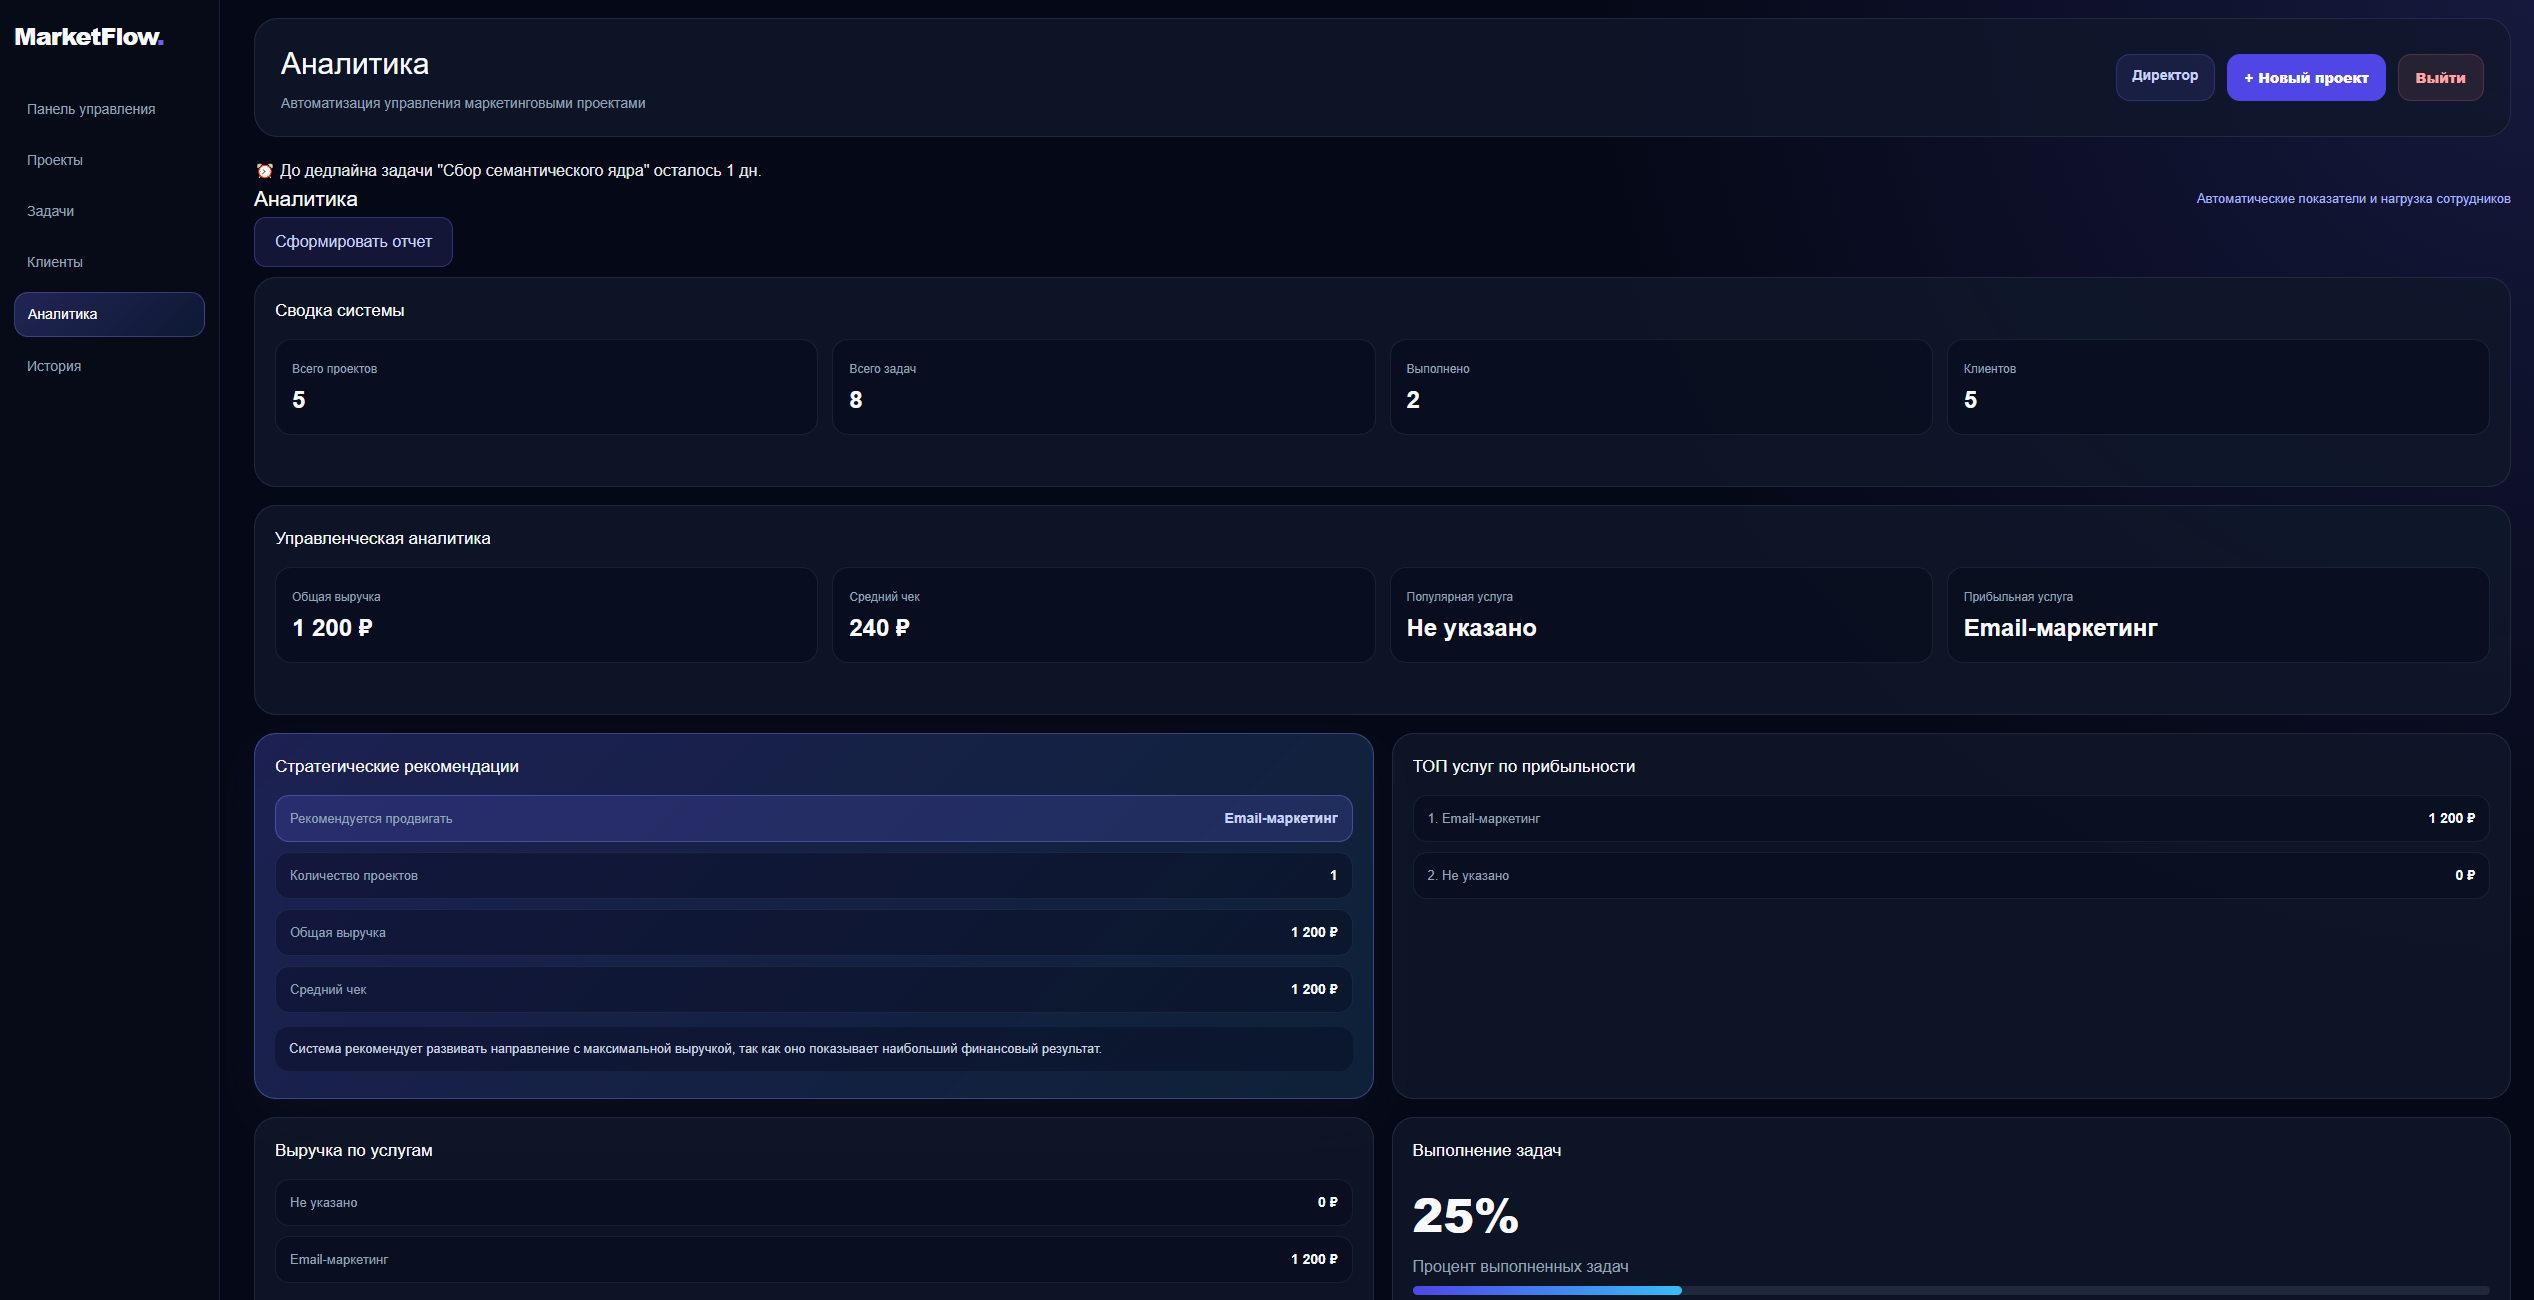Select the Всего проектов card
The height and width of the screenshot is (1300, 2534).
(x=546, y=387)
